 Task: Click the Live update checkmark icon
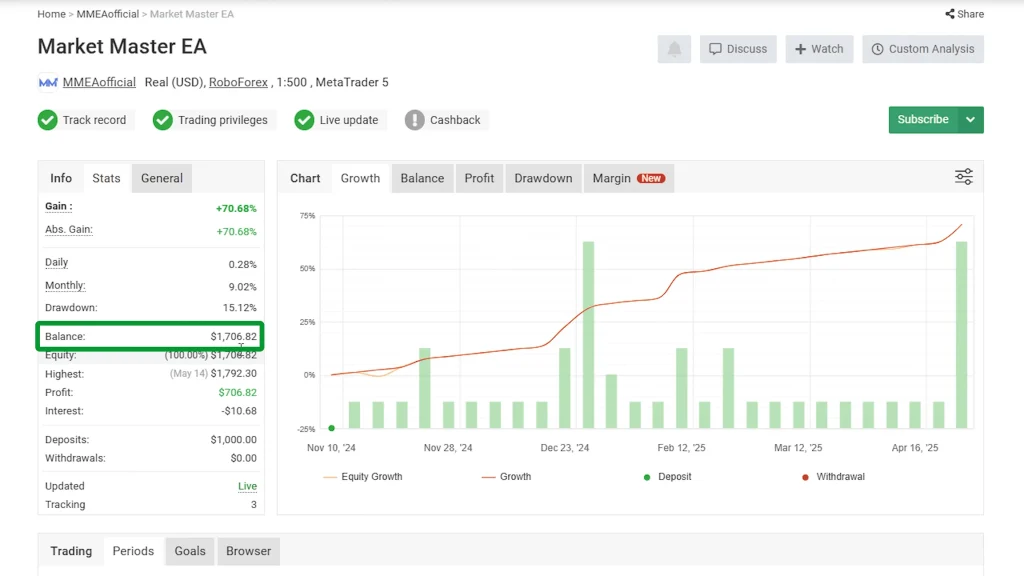pos(304,120)
